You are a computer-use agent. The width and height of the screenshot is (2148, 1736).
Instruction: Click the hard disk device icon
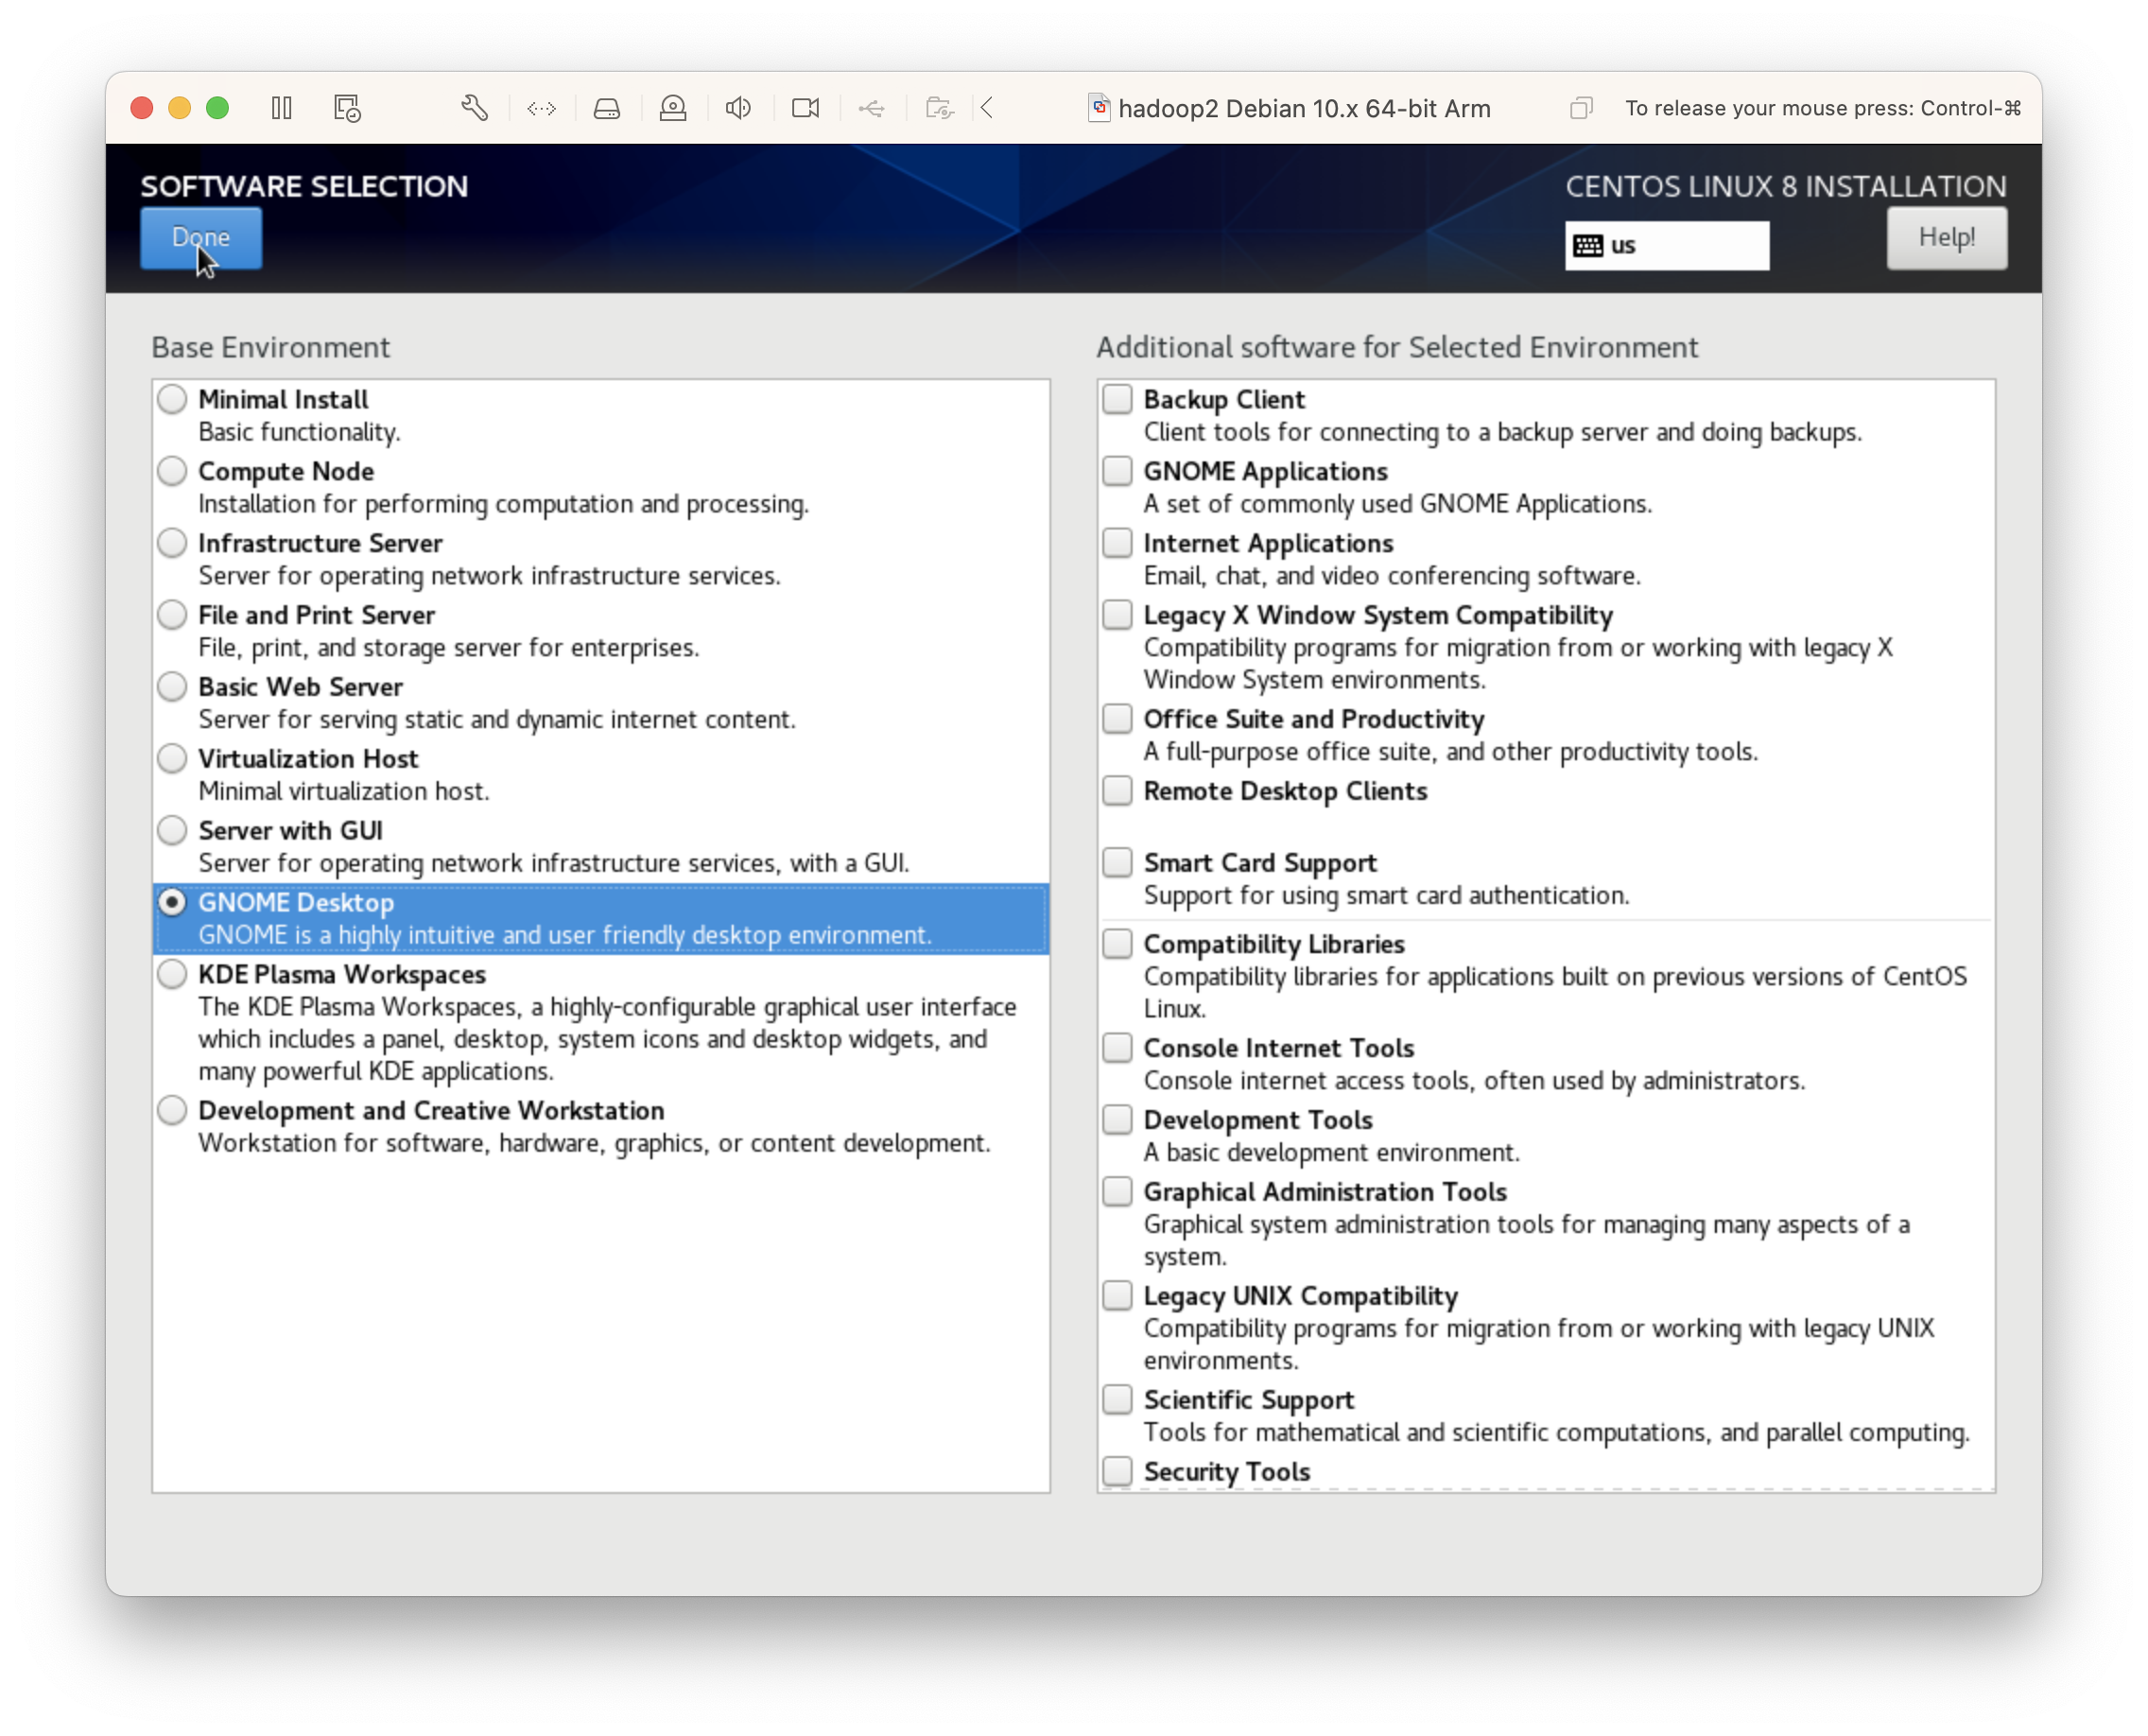[x=607, y=107]
